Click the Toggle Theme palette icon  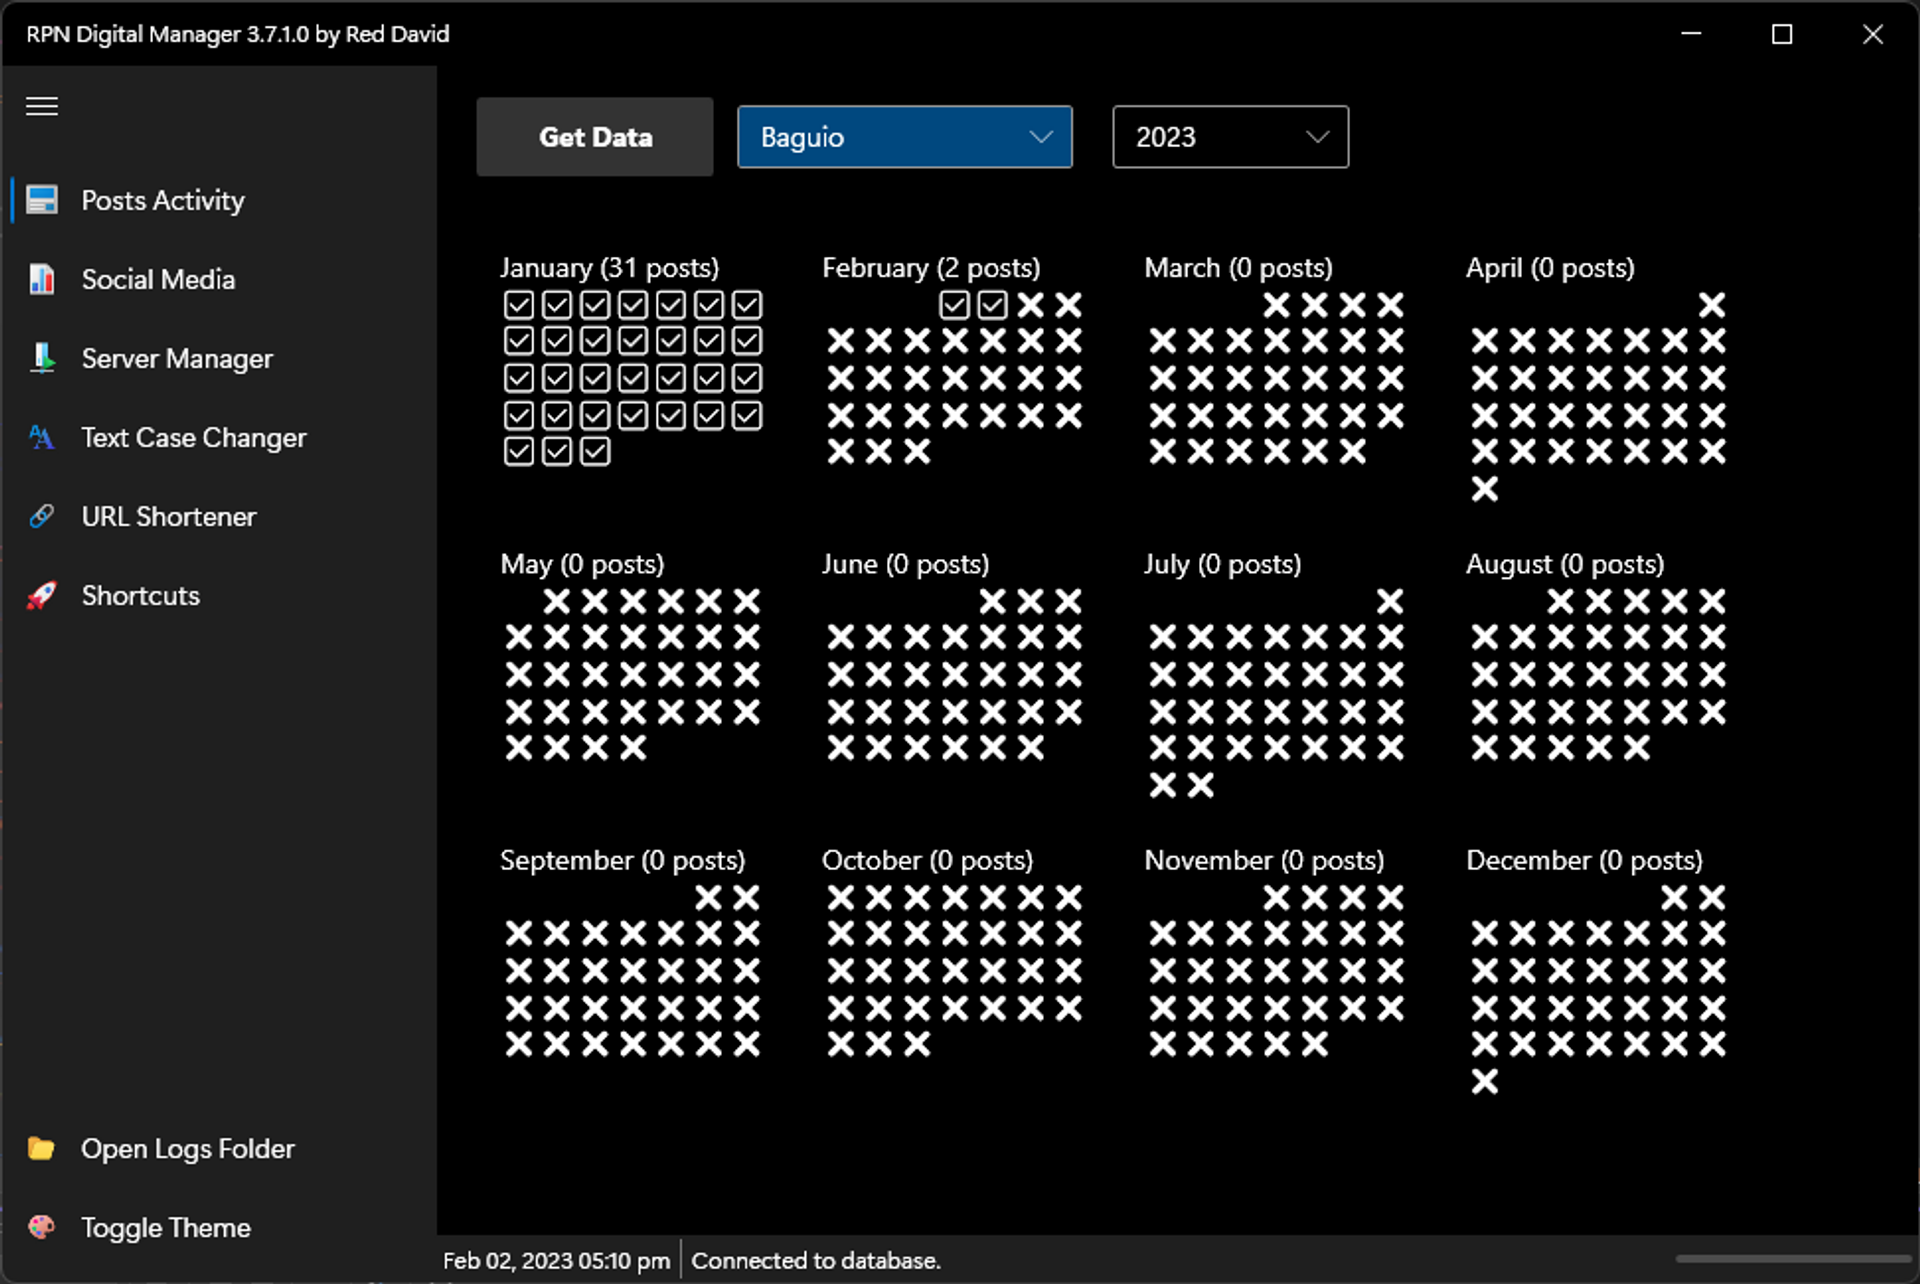(x=42, y=1227)
